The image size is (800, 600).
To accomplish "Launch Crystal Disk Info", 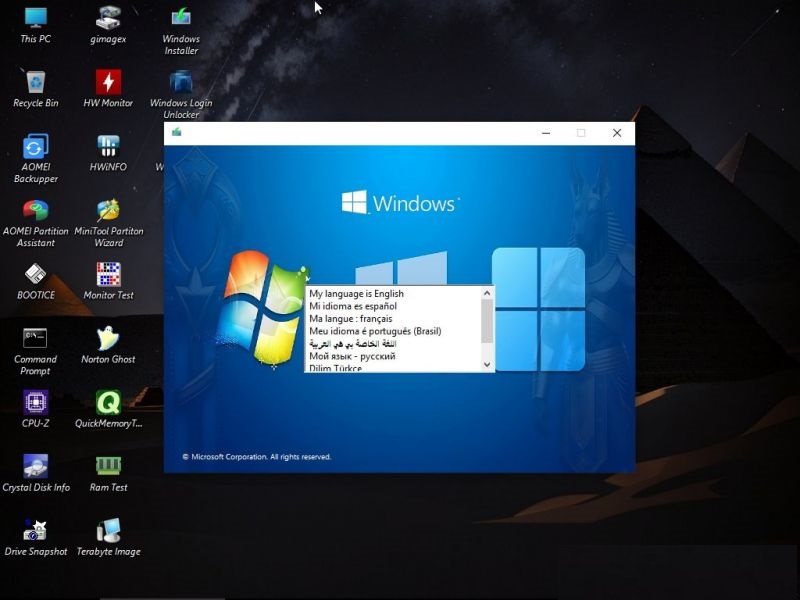I will 36,467.
